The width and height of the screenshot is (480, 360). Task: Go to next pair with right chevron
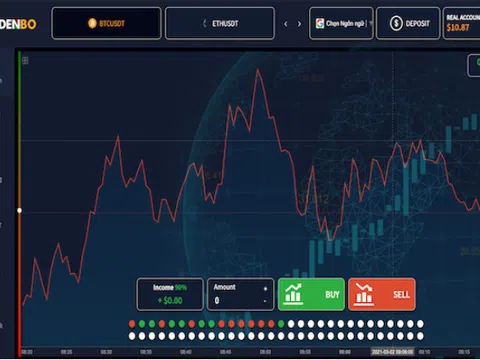click(299, 24)
